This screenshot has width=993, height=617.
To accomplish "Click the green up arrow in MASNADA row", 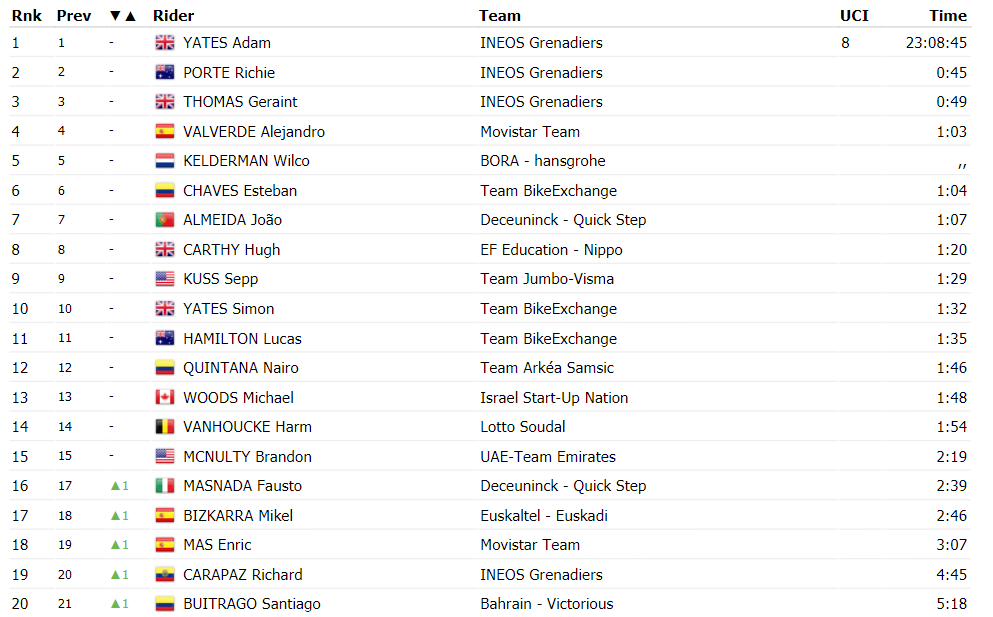I will 115,486.
